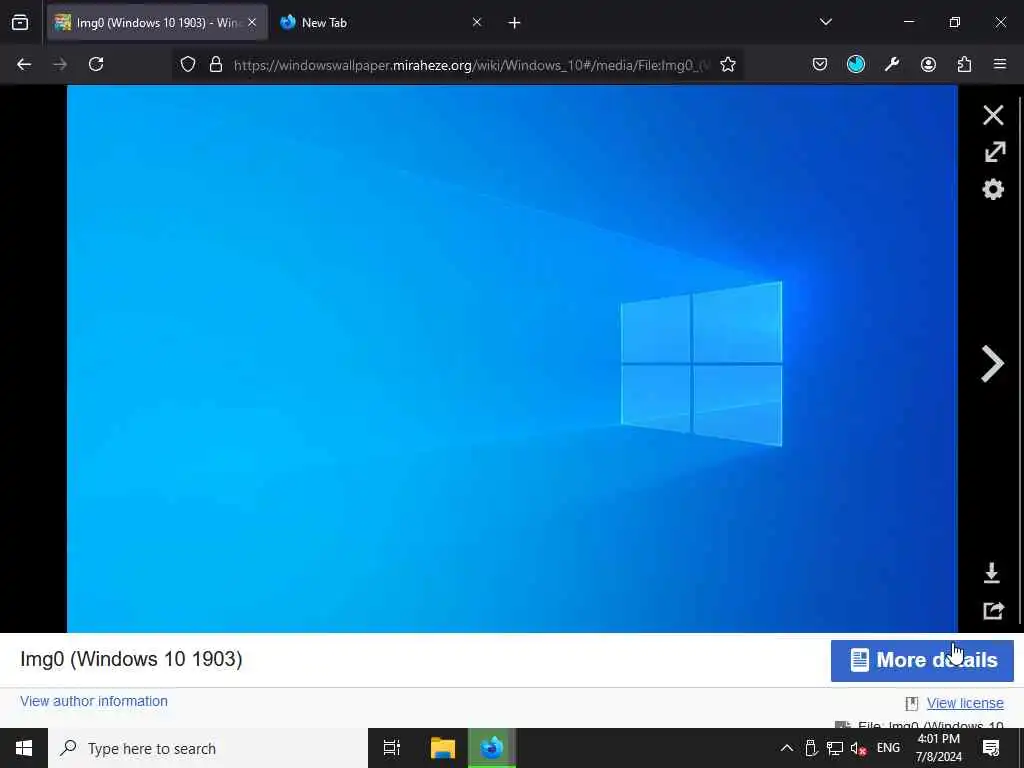This screenshot has width=1024, height=768.
Task: Open a new tab with the plus button
Action: [x=514, y=23]
